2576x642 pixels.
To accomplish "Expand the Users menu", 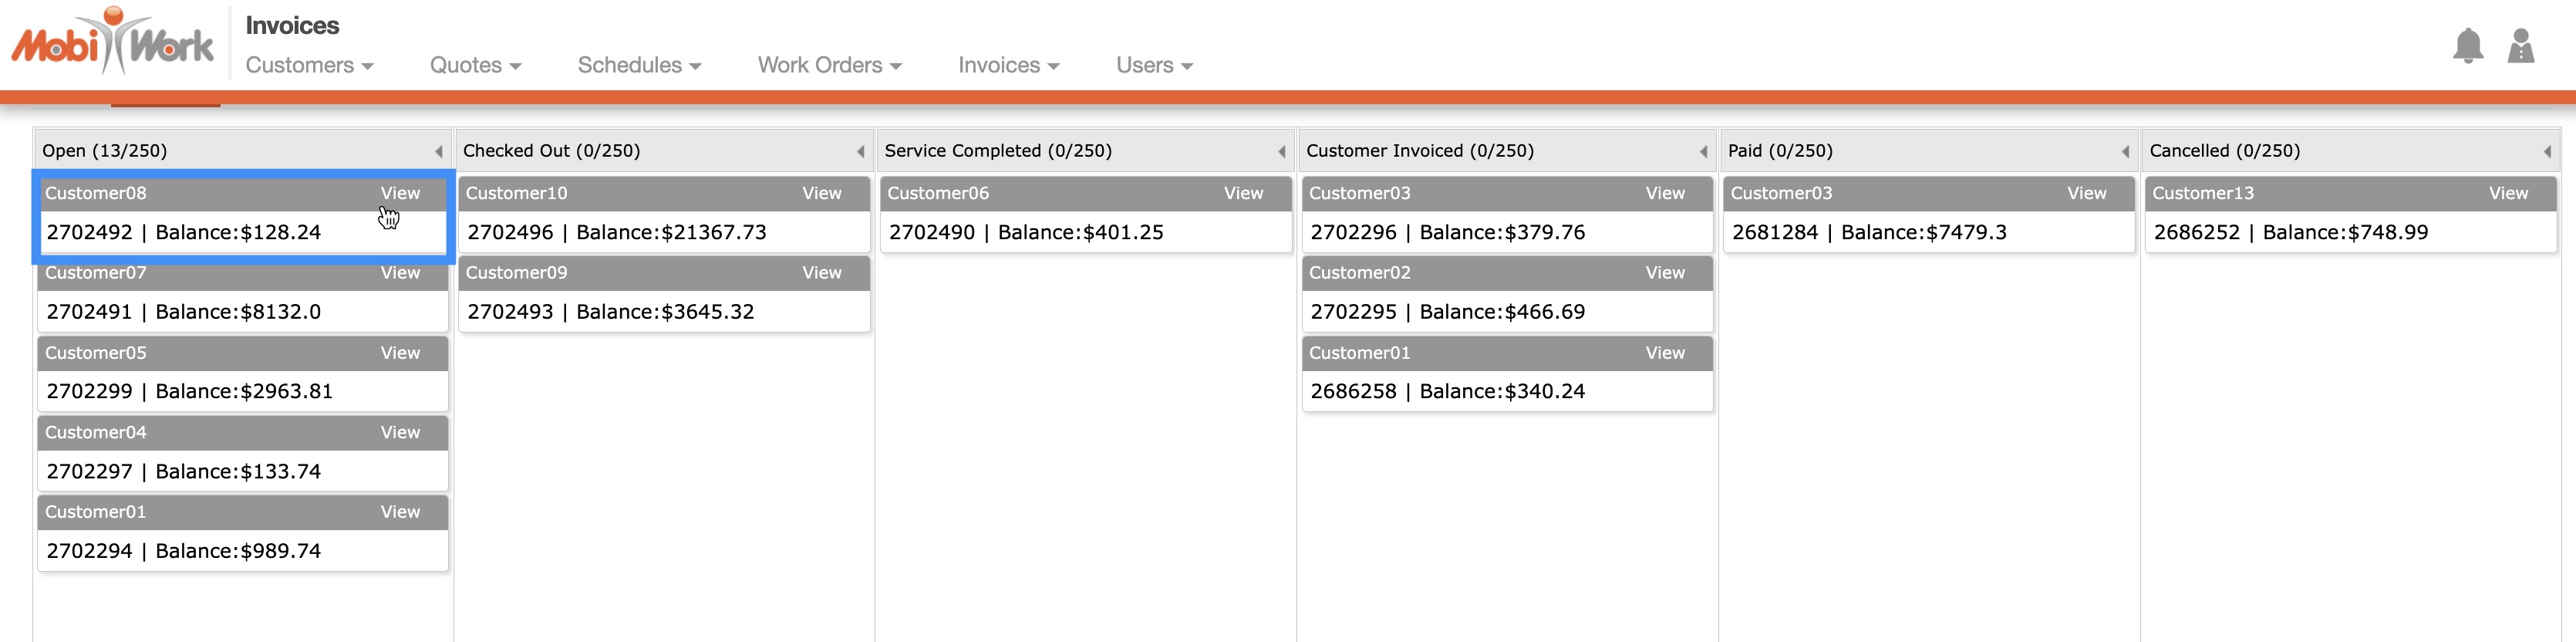I will pyautogui.click(x=1154, y=65).
